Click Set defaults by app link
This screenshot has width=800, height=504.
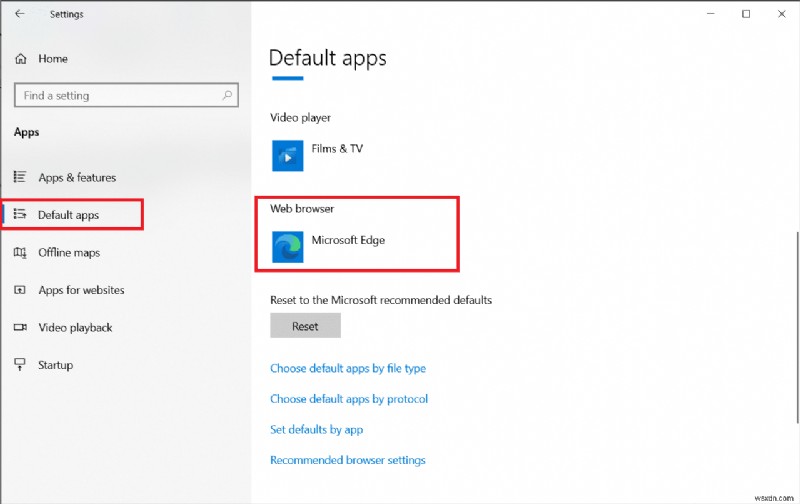point(316,430)
